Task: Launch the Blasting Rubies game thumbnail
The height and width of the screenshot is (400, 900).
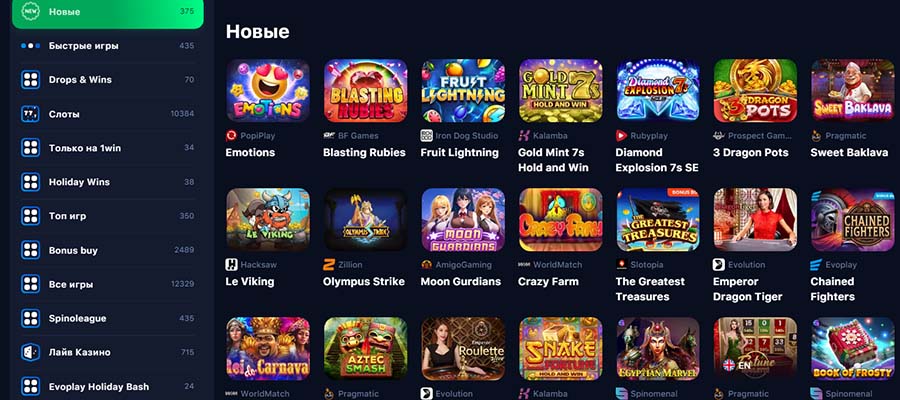Action: tap(366, 91)
